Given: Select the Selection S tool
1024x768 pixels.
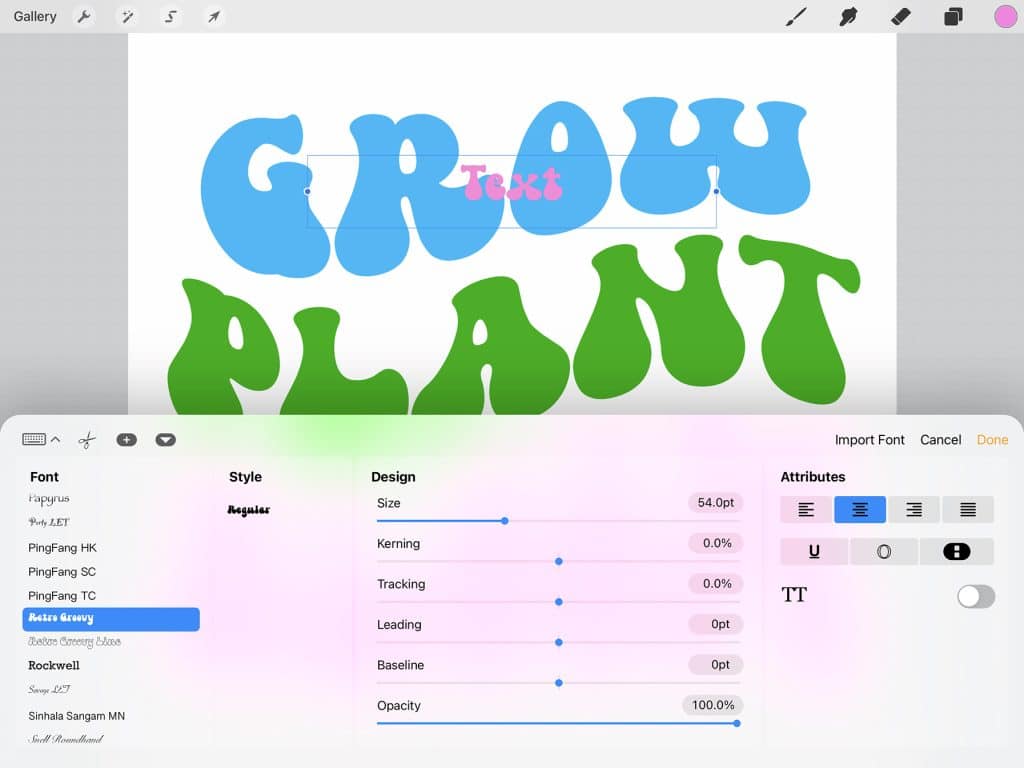Looking at the screenshot, I should pyautogui.click(x=170, y=16).
